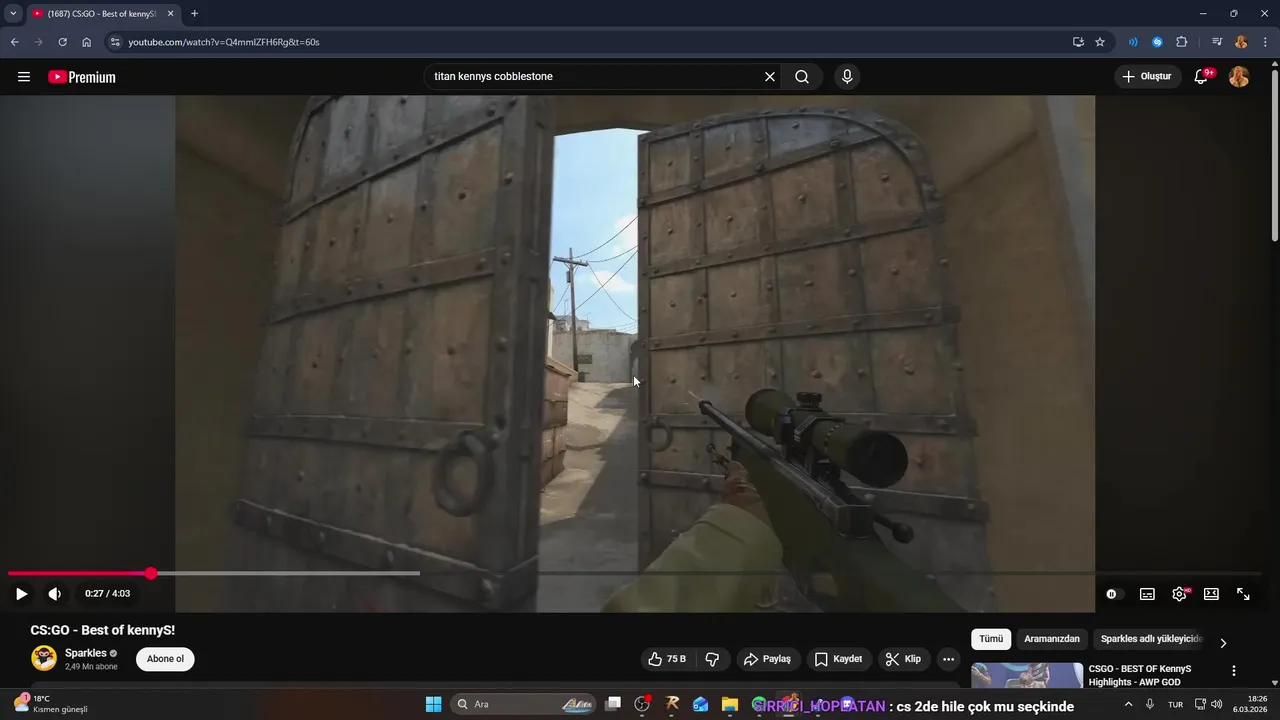
Task: Open the Sparkles channel name link
Action: tap(86, 653)
